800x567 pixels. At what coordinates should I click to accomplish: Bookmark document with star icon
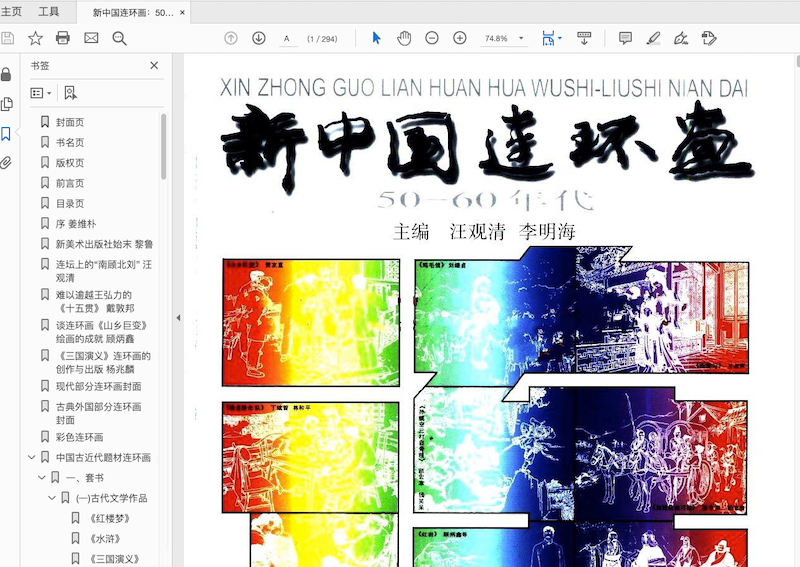(35, 38)
